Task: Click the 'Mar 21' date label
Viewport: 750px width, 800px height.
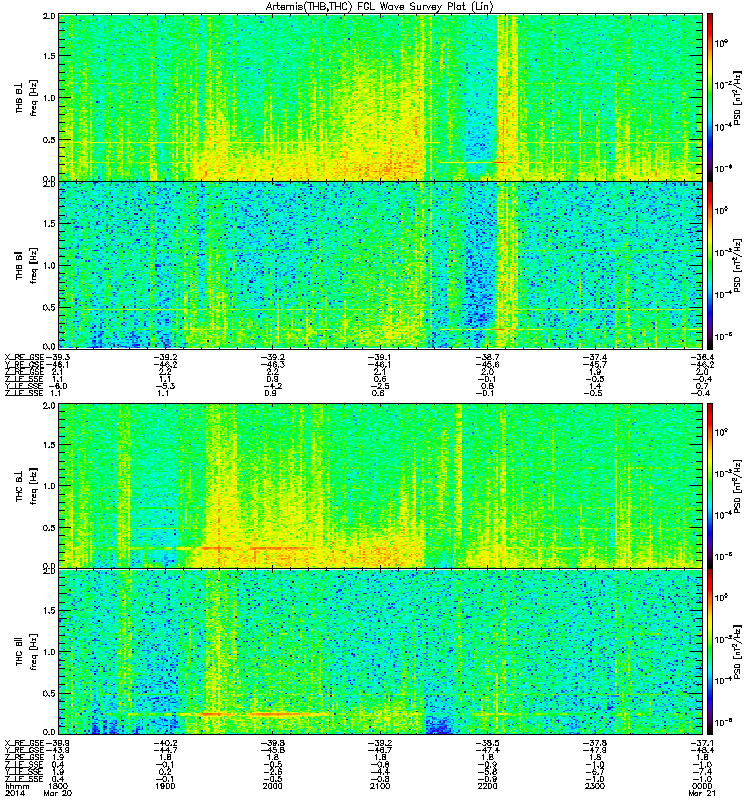Action: (701, 793)
